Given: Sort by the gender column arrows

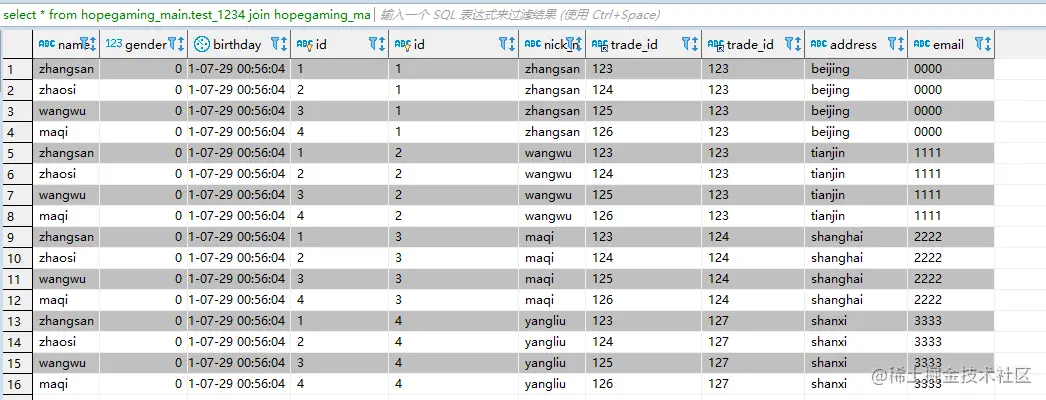Looking at the screenshot, I should click(181, 45).
